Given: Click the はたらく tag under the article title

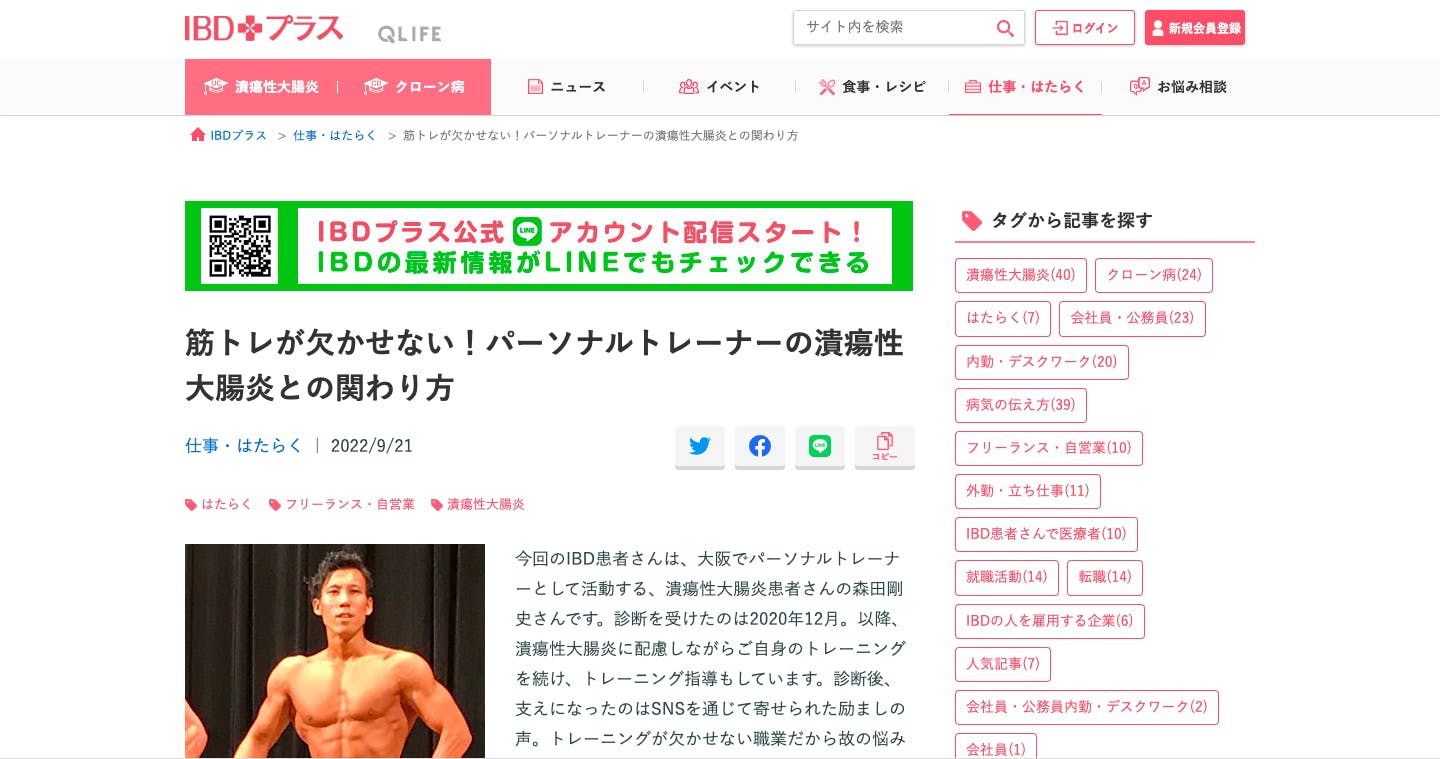Looking at the screenshot, I should pos(219,505).
